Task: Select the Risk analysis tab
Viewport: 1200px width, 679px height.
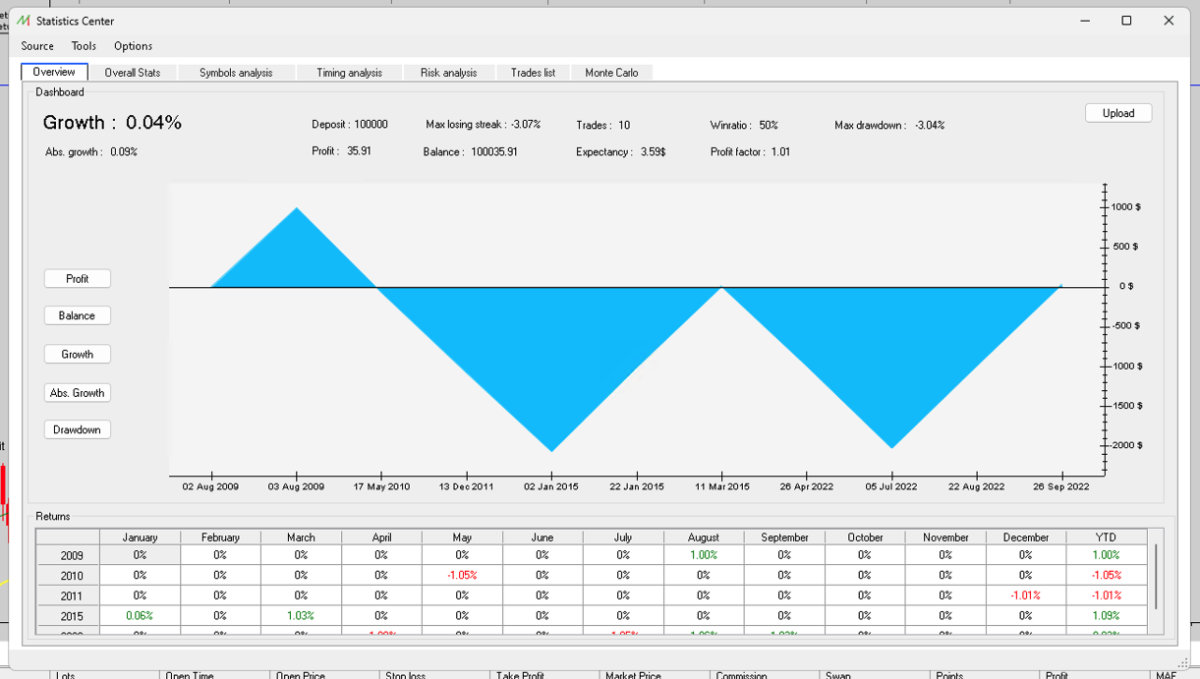Action: pos(449,73)
